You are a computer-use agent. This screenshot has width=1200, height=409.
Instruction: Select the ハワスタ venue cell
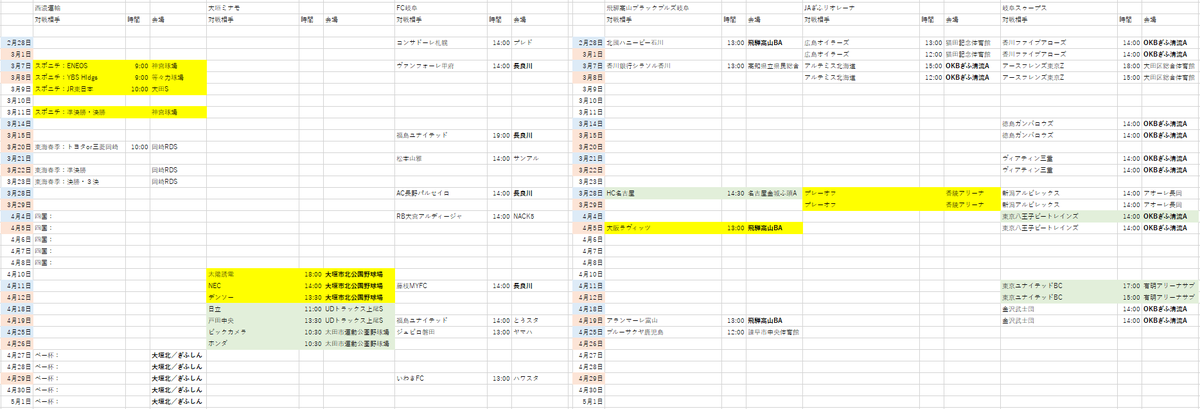[x=541, y=378]
